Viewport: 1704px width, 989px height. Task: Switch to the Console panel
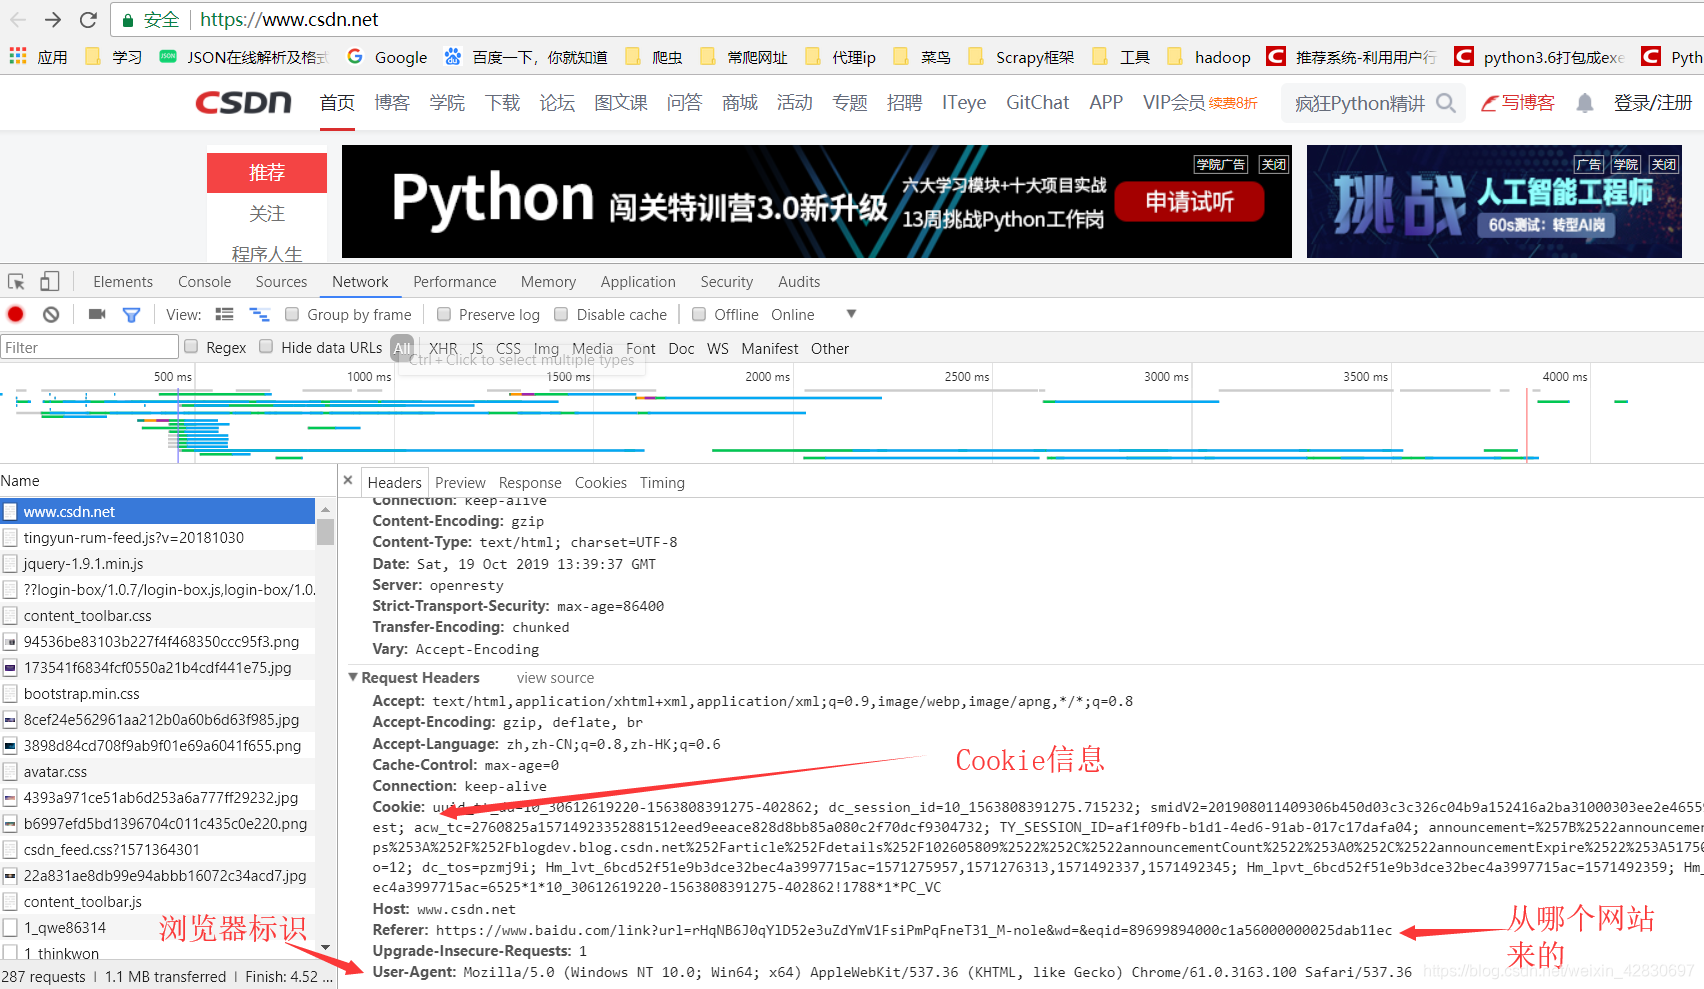pyautogui.click(x=204, y=282)
